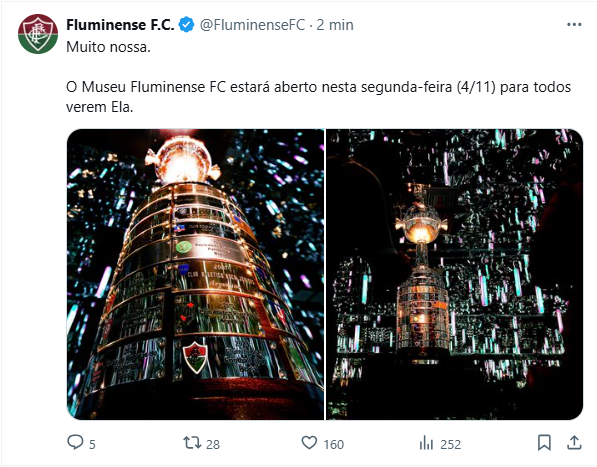Image resolution: width=597 pixels, height=467 pixels.
Task: Click the reply count 5
Action: pos(92,444)
